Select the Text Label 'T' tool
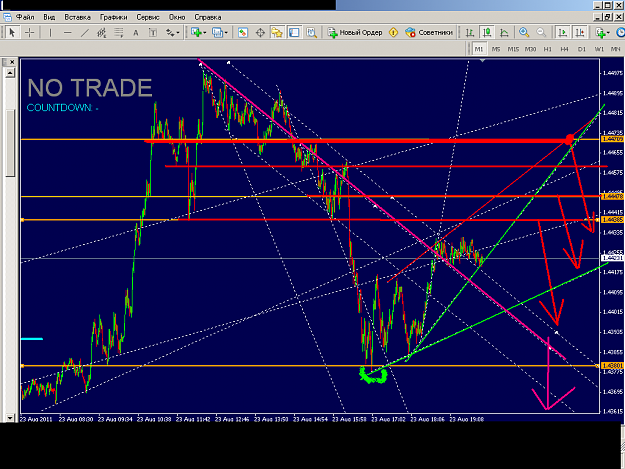Viewport: 625px width, 469px height. (153, 33)
